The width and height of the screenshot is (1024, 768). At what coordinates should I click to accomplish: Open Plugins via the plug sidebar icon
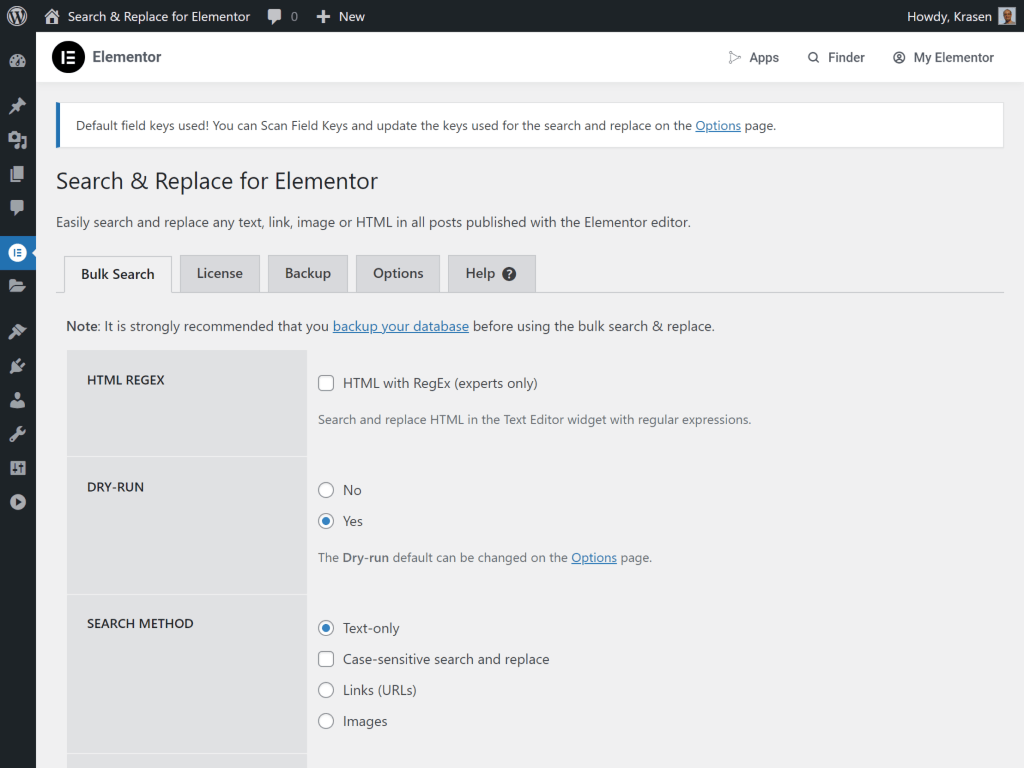[18, 366]
